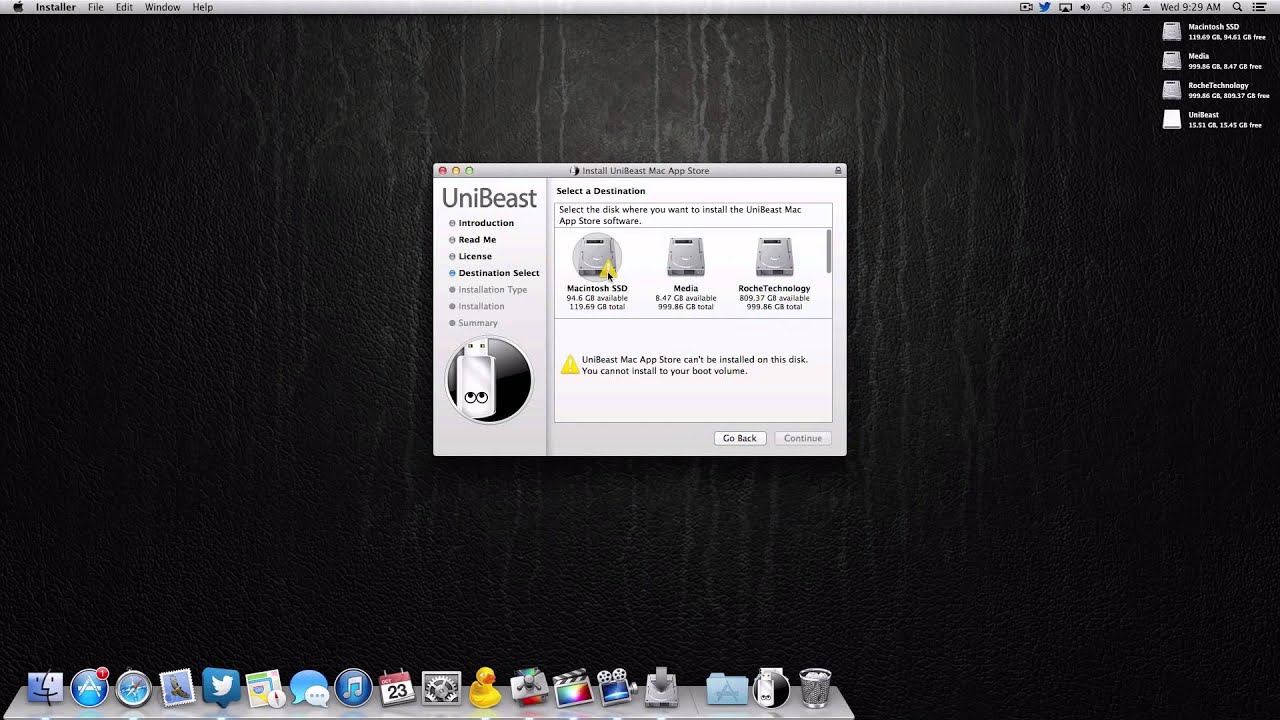This screenshot has width=1280, height=720.
Task: Open the AirPlay display menu bar icon
Action: 1066,7
